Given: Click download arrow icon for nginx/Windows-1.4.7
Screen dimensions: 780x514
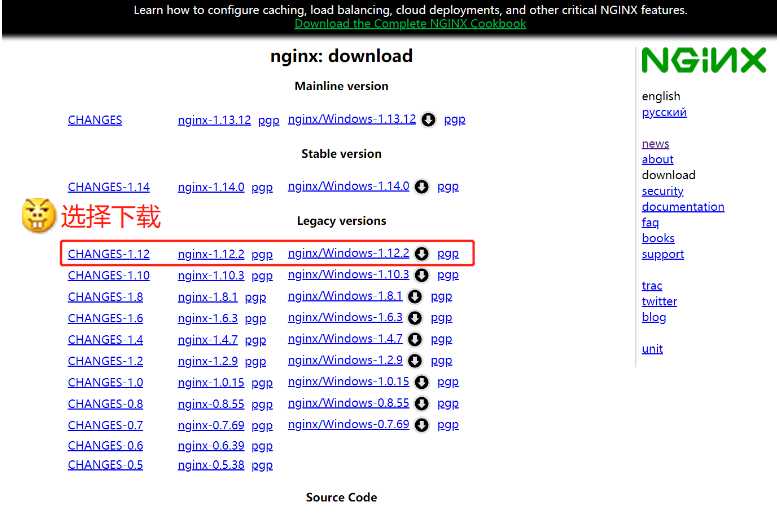Looking at the screenshot, I should 415,339.
